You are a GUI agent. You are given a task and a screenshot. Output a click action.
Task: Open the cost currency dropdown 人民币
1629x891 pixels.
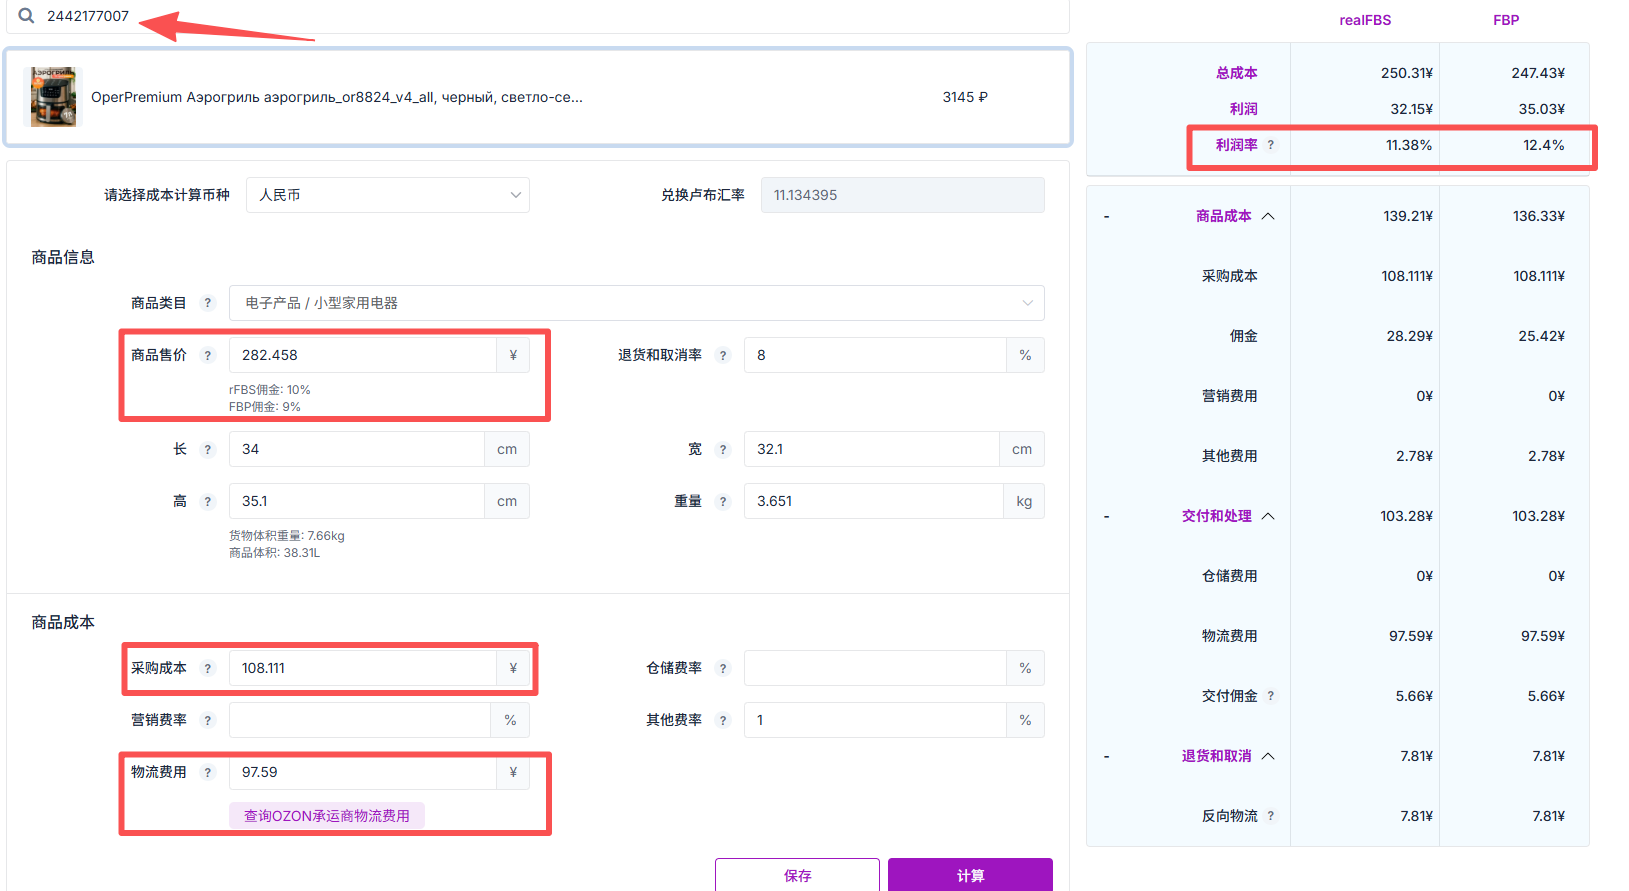tap(387, 195)
